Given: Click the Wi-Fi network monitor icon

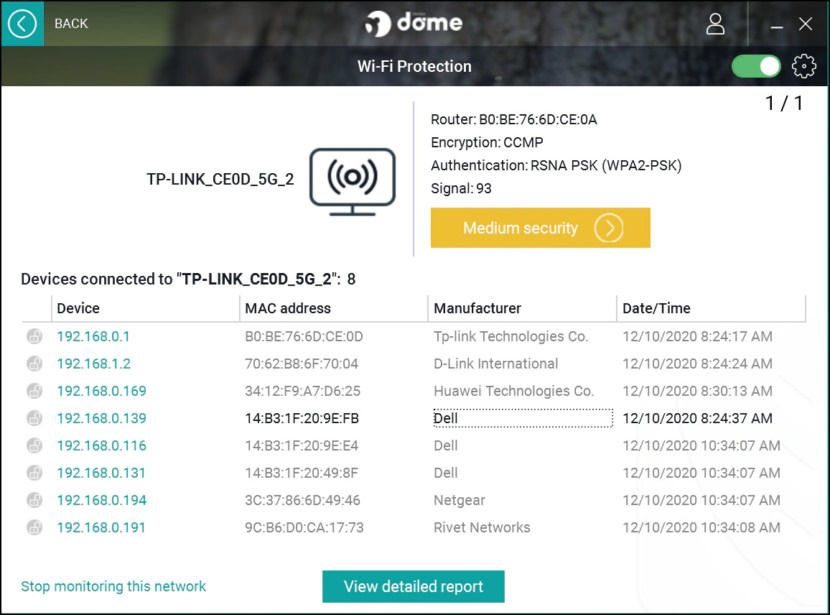Looking at the screenshot, I should [353, 182].
